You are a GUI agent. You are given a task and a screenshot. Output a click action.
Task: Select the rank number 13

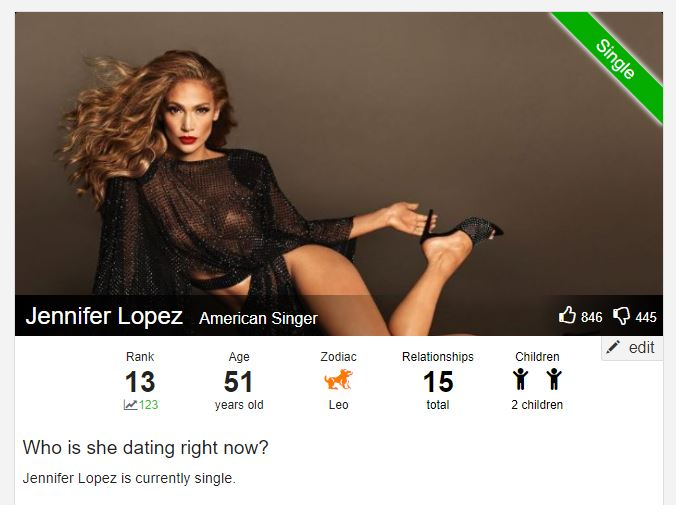click(x=140, y=382)
